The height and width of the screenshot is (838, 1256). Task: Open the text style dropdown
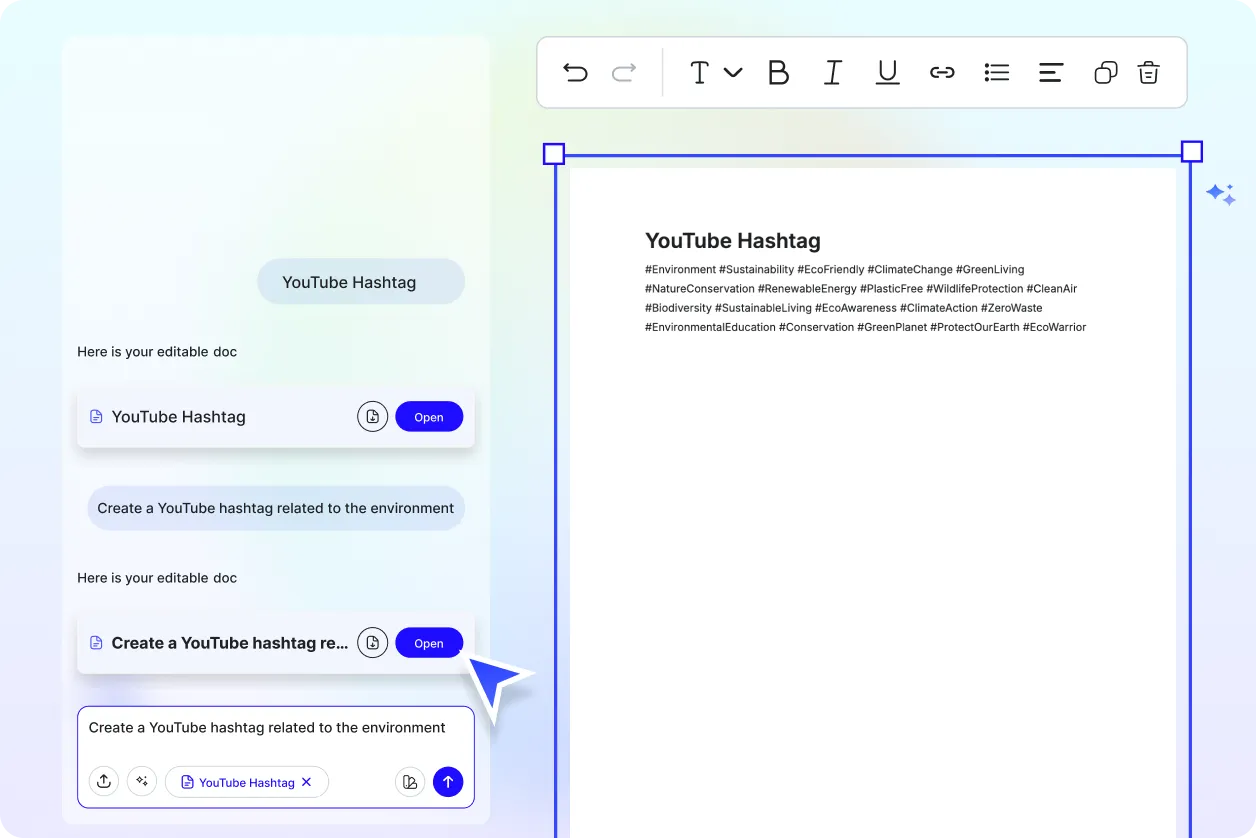click(x=715, y=72)
